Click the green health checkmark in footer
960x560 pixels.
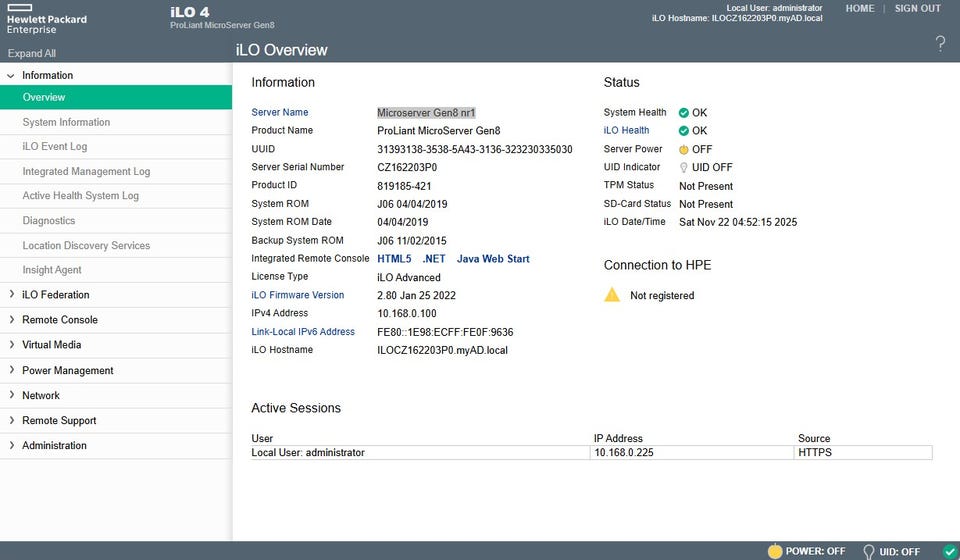(949, 551)
